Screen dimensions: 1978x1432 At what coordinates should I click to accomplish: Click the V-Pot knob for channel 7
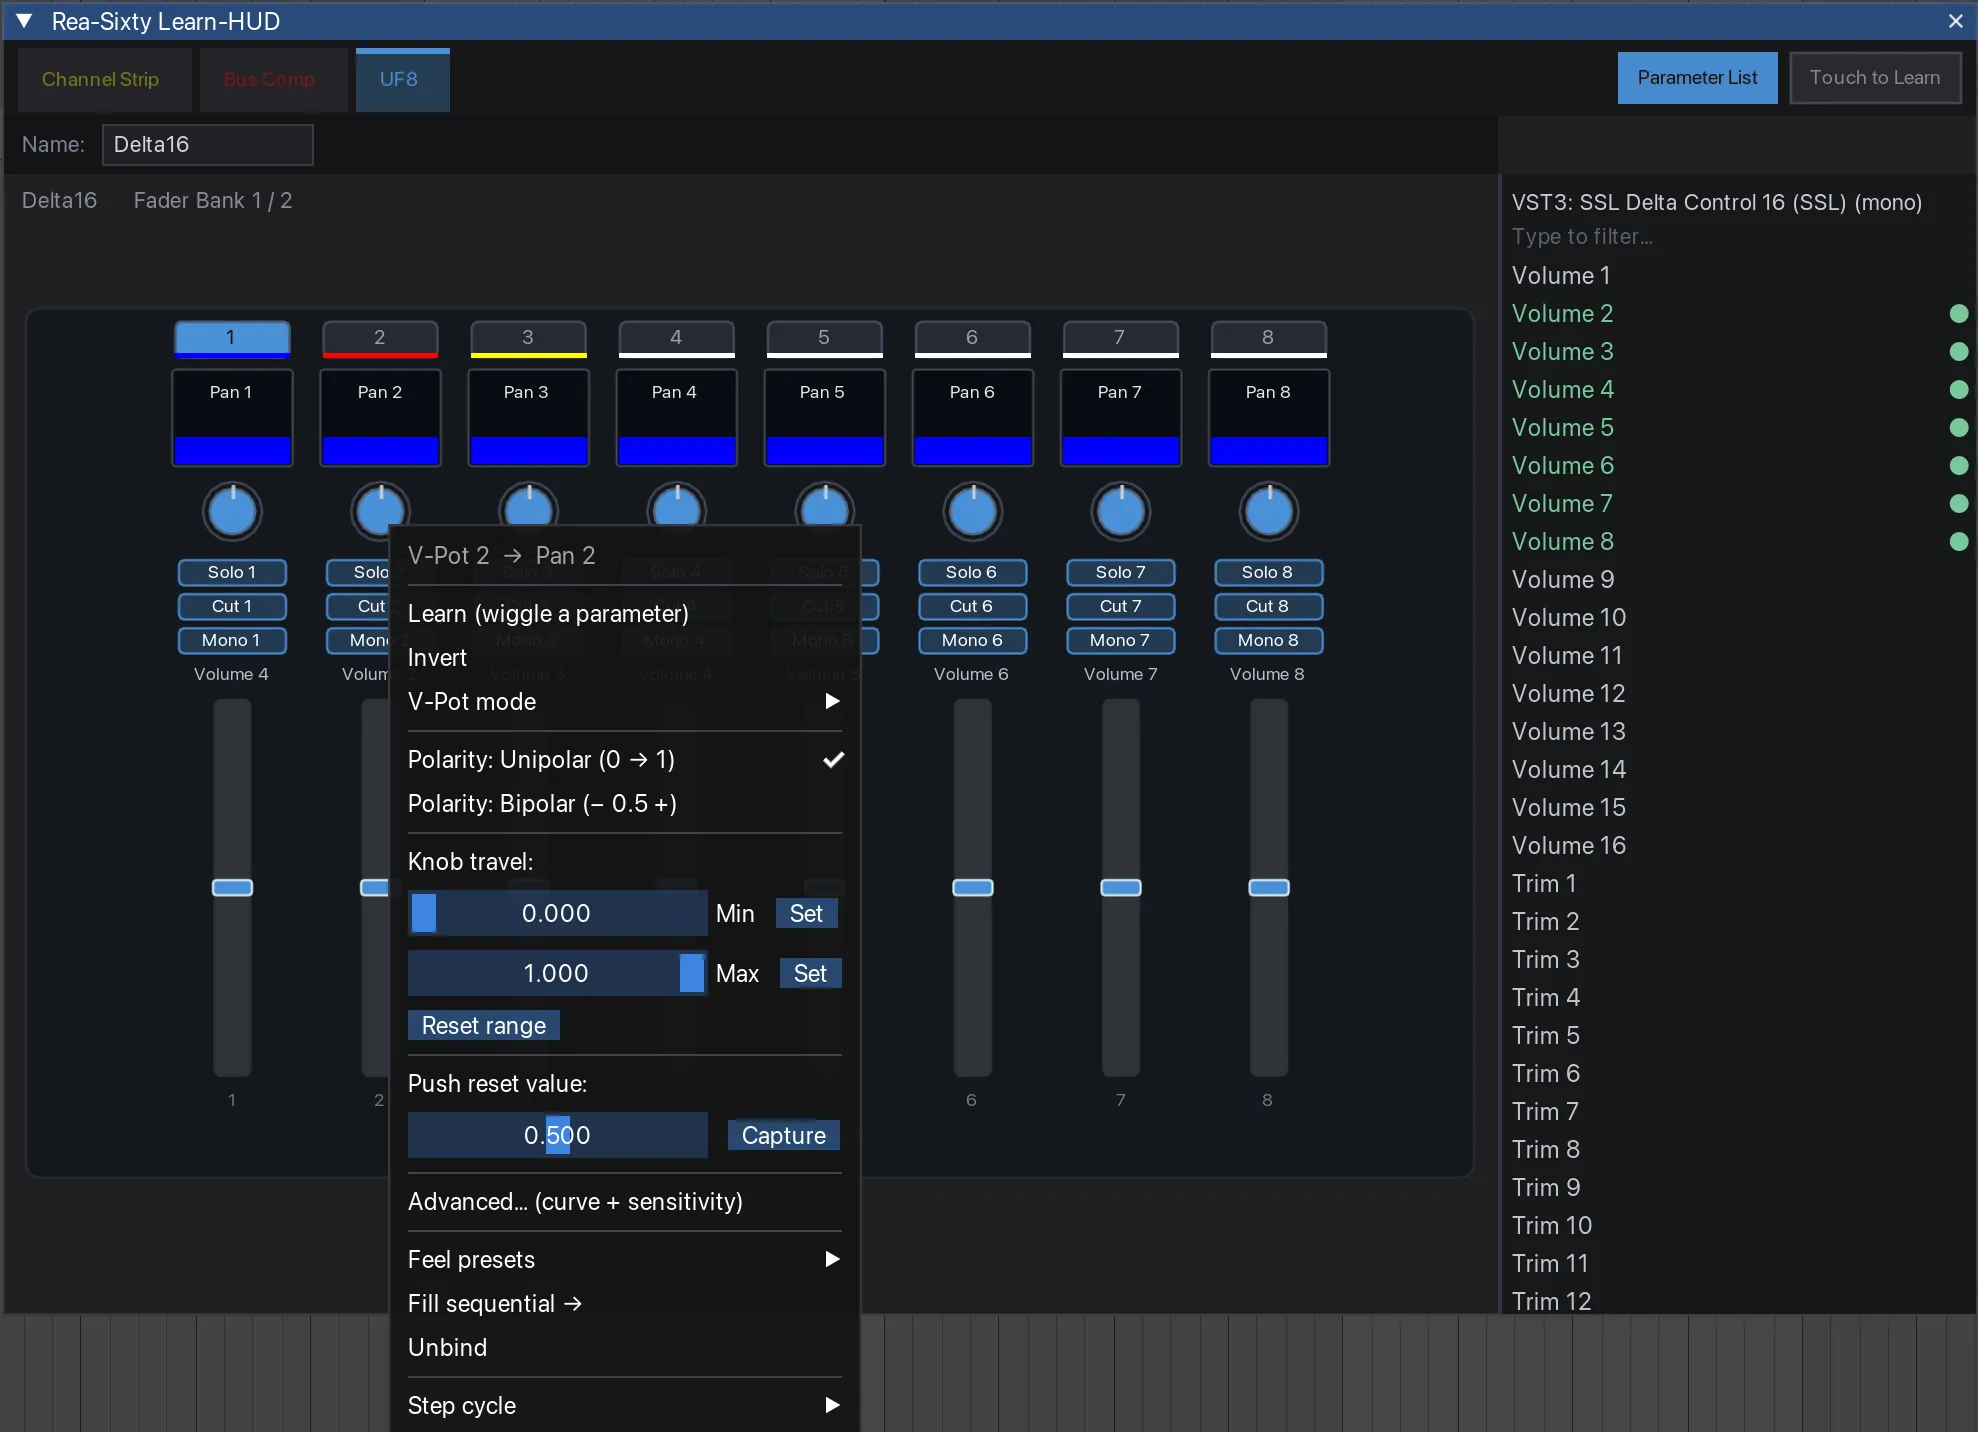pyautogui.click(x=1120, y=512)
